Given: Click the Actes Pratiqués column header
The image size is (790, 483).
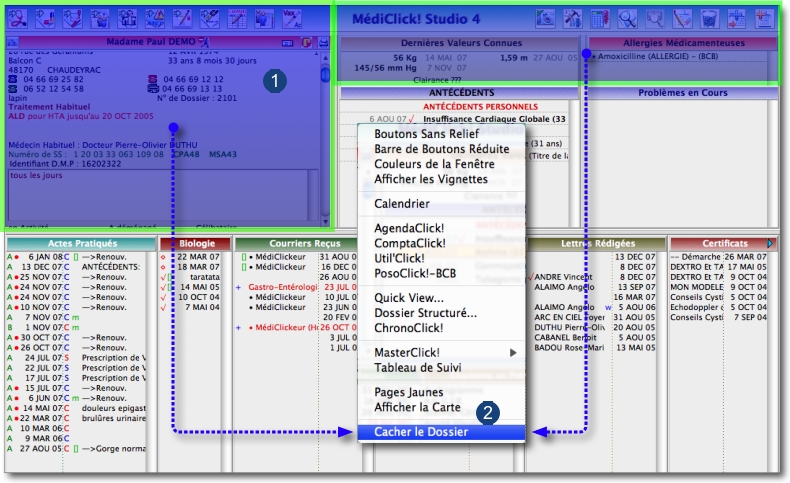Looking at the screenshot, I should (82, 243).
